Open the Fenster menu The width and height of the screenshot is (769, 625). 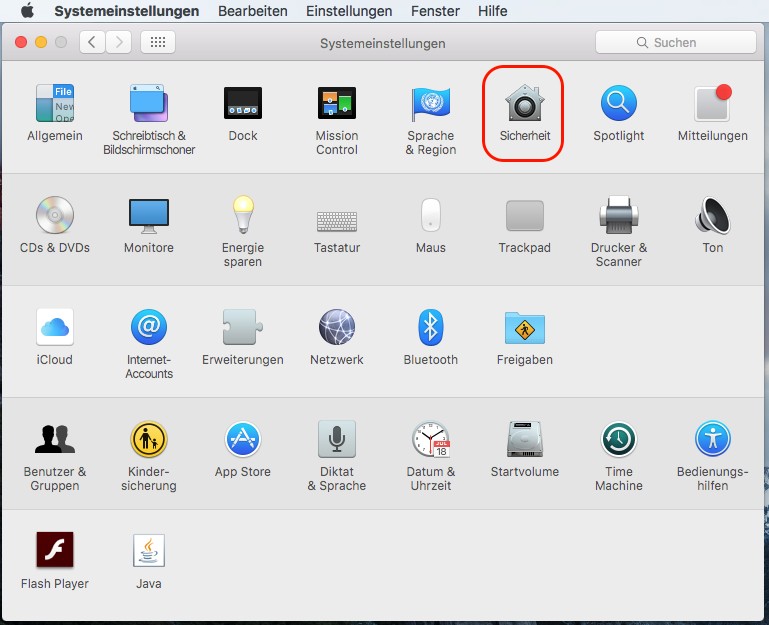click(x=435, y=11)
